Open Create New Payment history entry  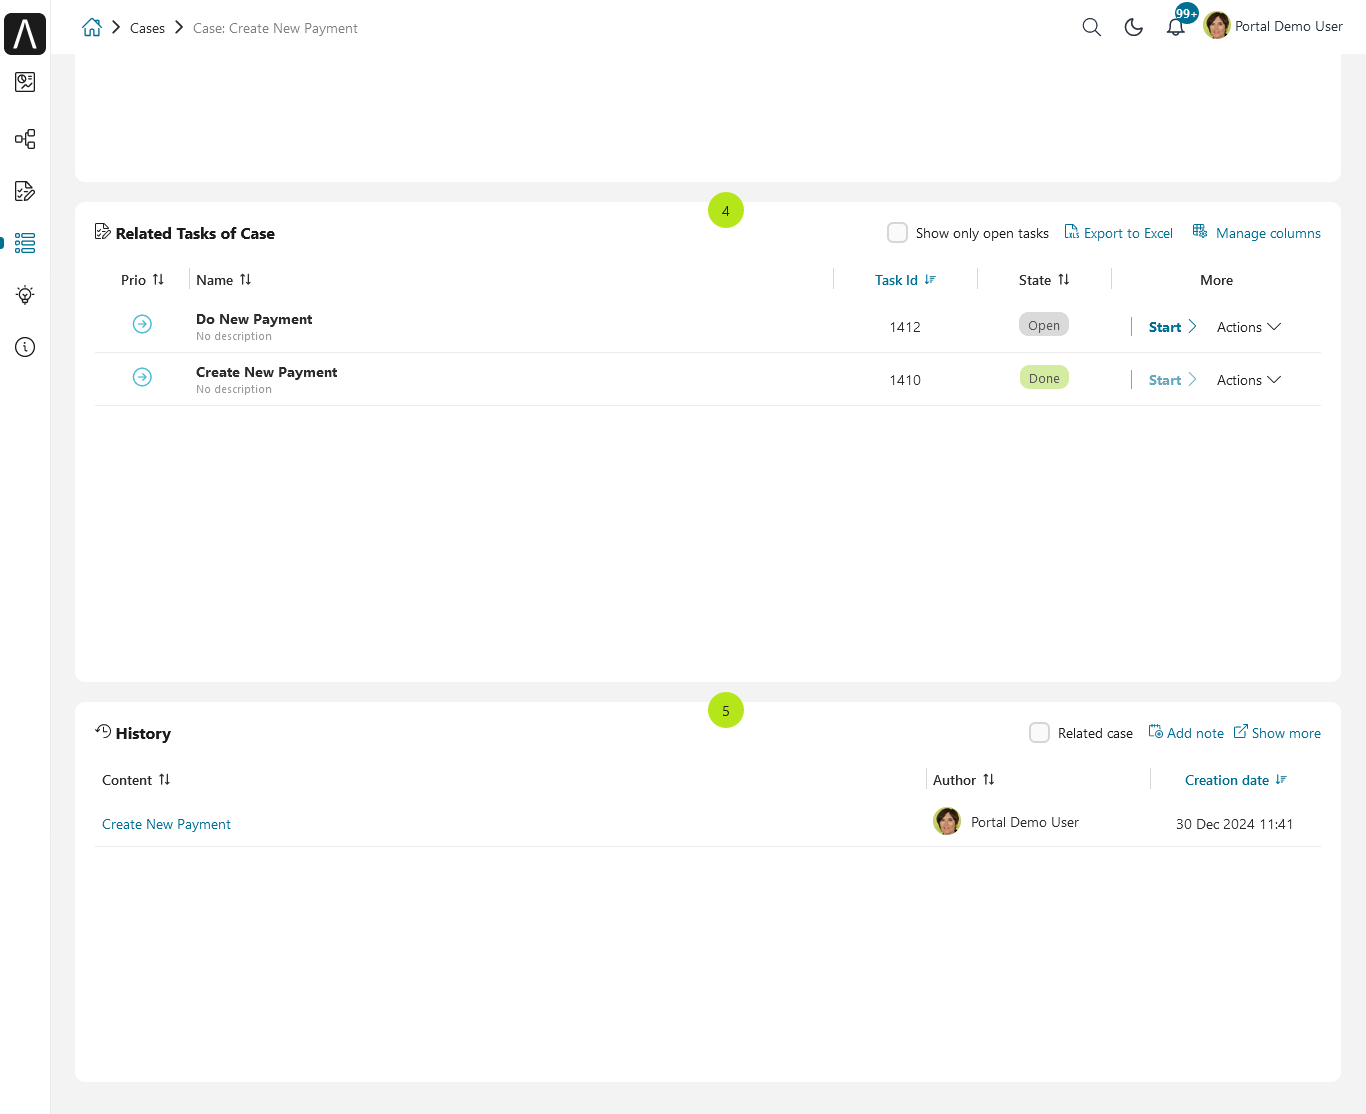[x=166, y=824]
